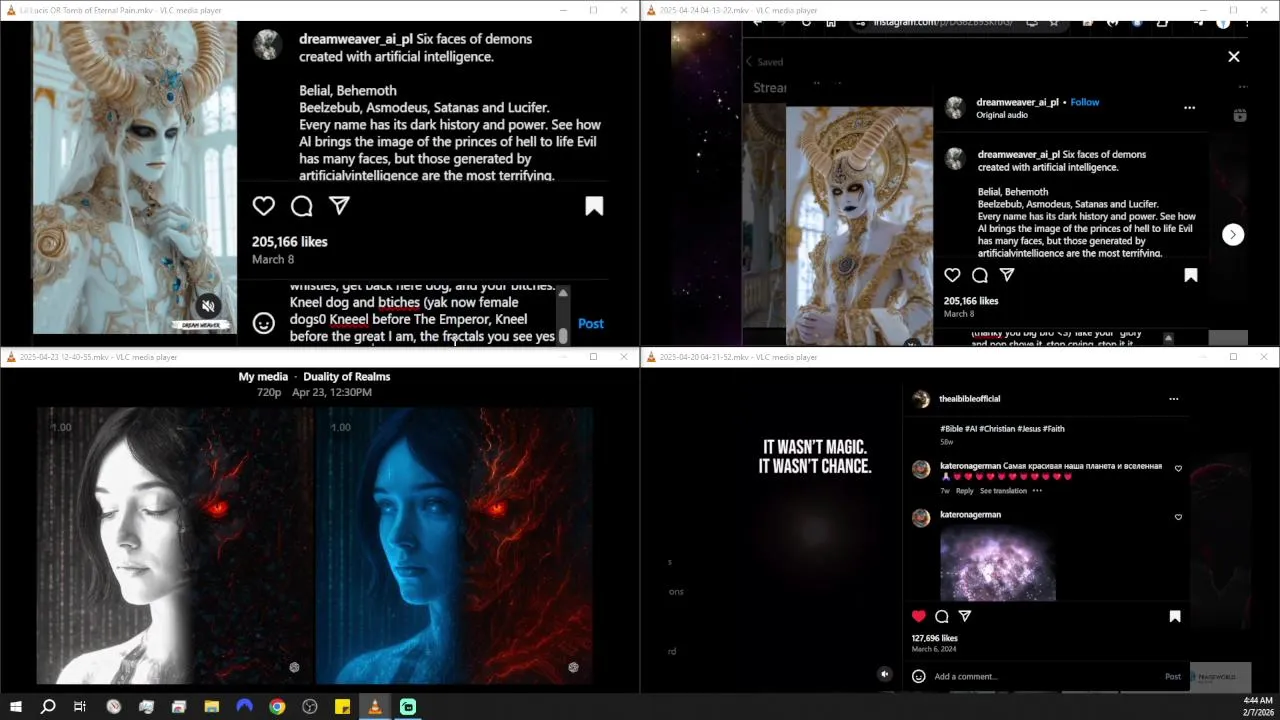Click browser reload icon in top-right window
This screenshot has height=720, width=1280.
pos(806,22)
